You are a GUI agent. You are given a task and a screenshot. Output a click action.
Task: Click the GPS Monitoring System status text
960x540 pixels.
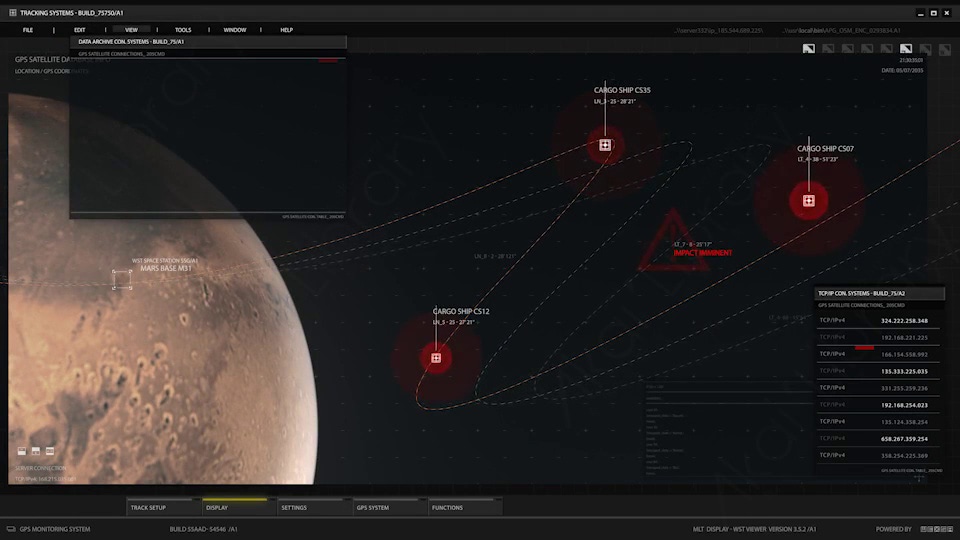click(x=54, y=529)
